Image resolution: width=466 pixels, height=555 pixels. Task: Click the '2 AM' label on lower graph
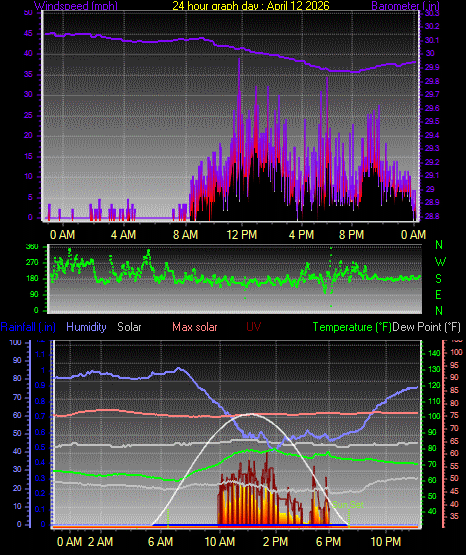(x=100, y=541)
